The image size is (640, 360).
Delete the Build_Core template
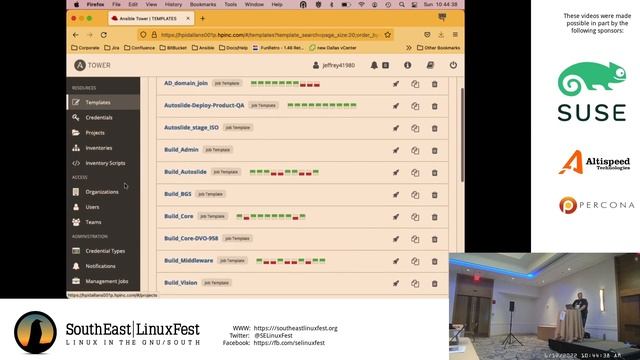point(435,217)
